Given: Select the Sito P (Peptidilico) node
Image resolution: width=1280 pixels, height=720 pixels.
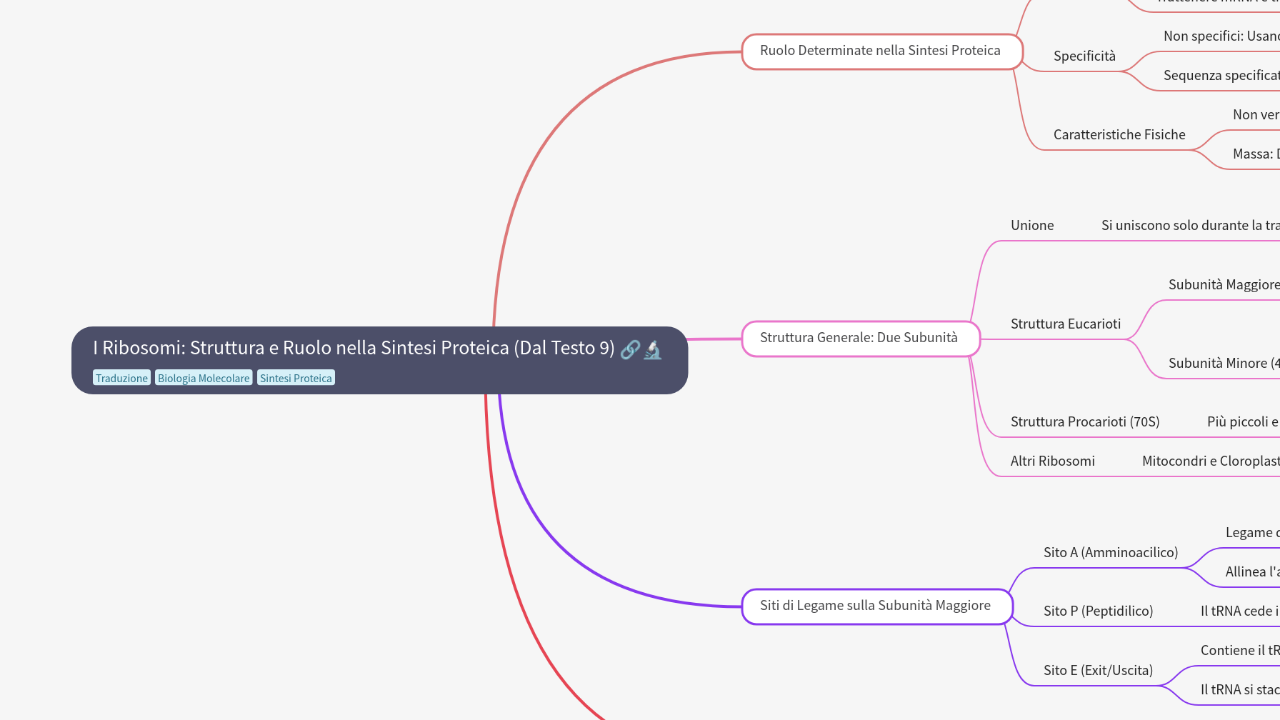Looking at the screenshot, I should (1098, 611).
